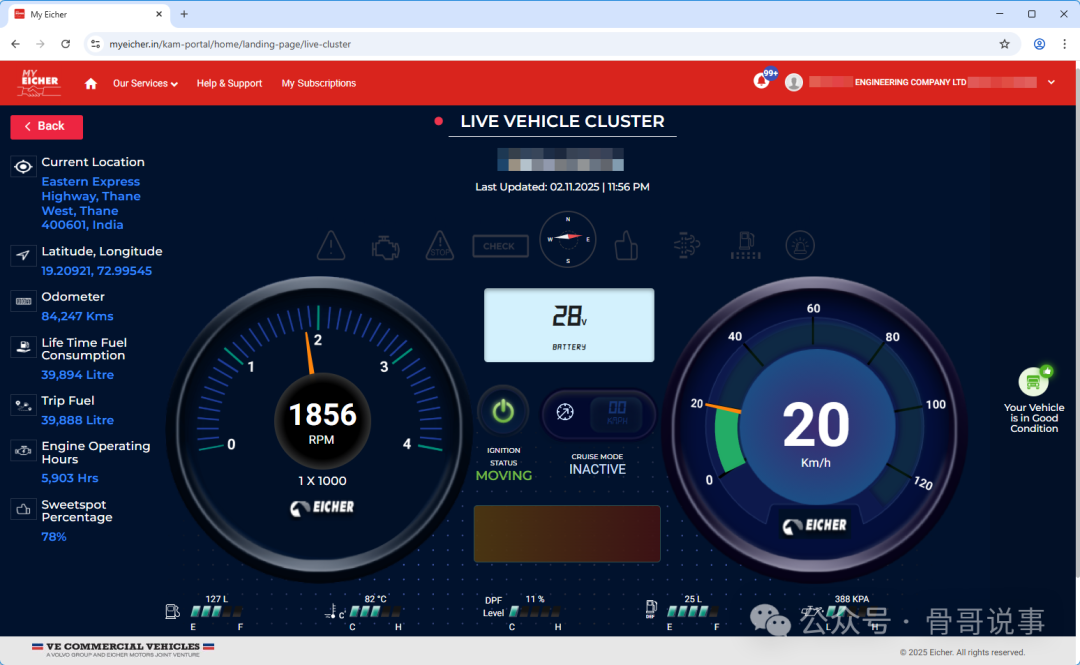Click the site information icon in address bar
Image resolution: width=1080 pixels, height=665 pixels.
(96, 44)
